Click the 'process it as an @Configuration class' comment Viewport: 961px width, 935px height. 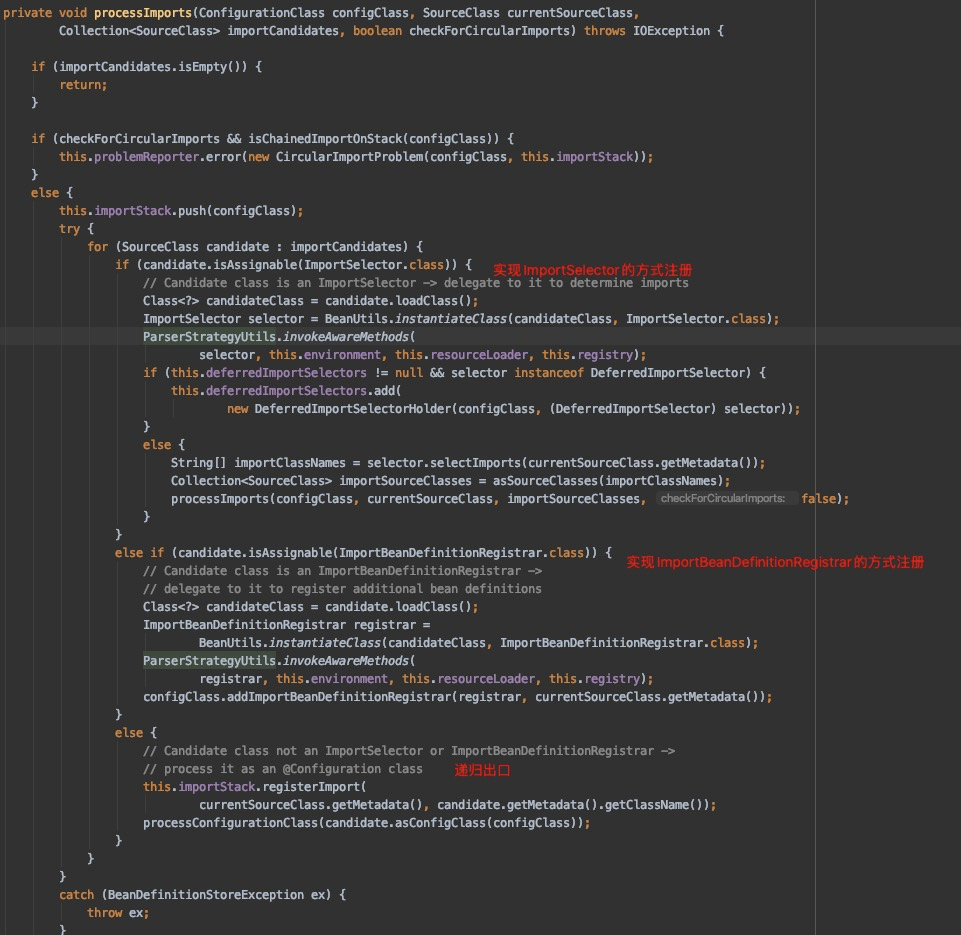click(x=283, y=769)
